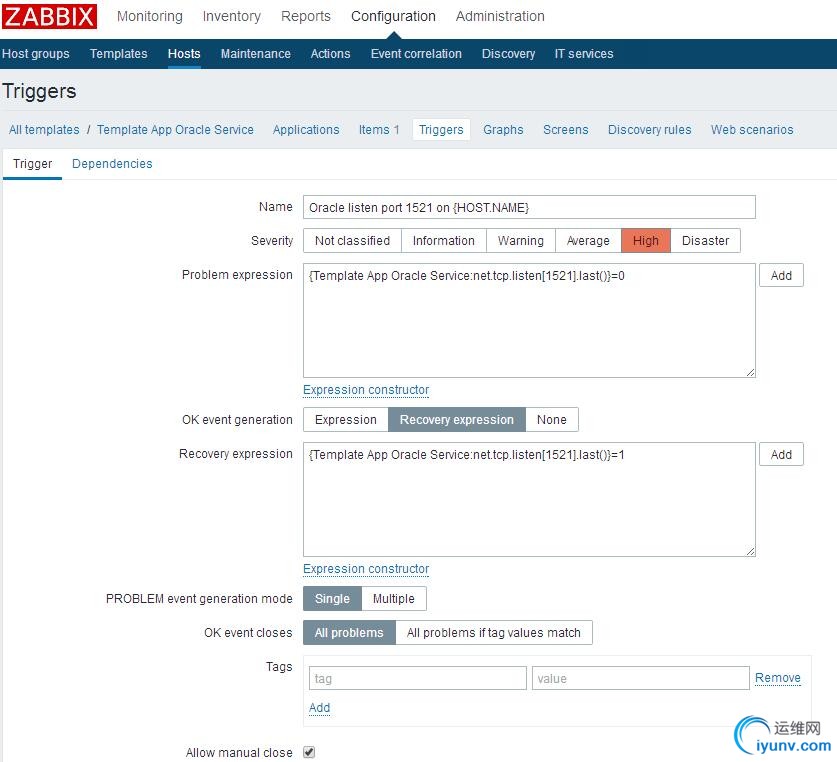Go to Host groups submenu
This screenshot has height=762, width=837.
(x=36, y=53)
